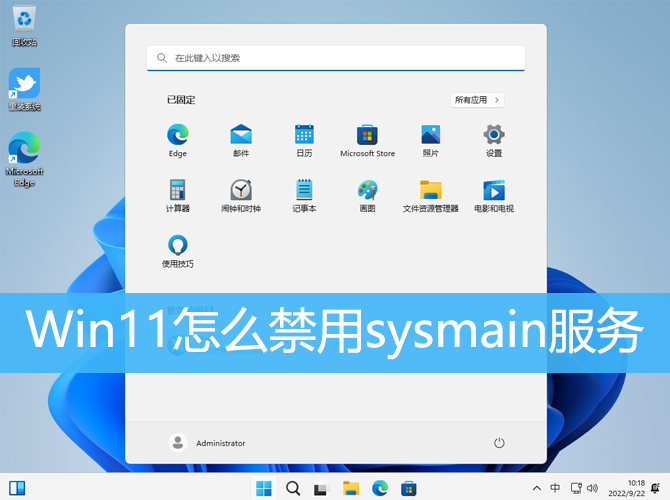Toggle the 中 input method indicator
Viewport: 670px width, 500px height.
pyautogui.click(x=555, y=489)
